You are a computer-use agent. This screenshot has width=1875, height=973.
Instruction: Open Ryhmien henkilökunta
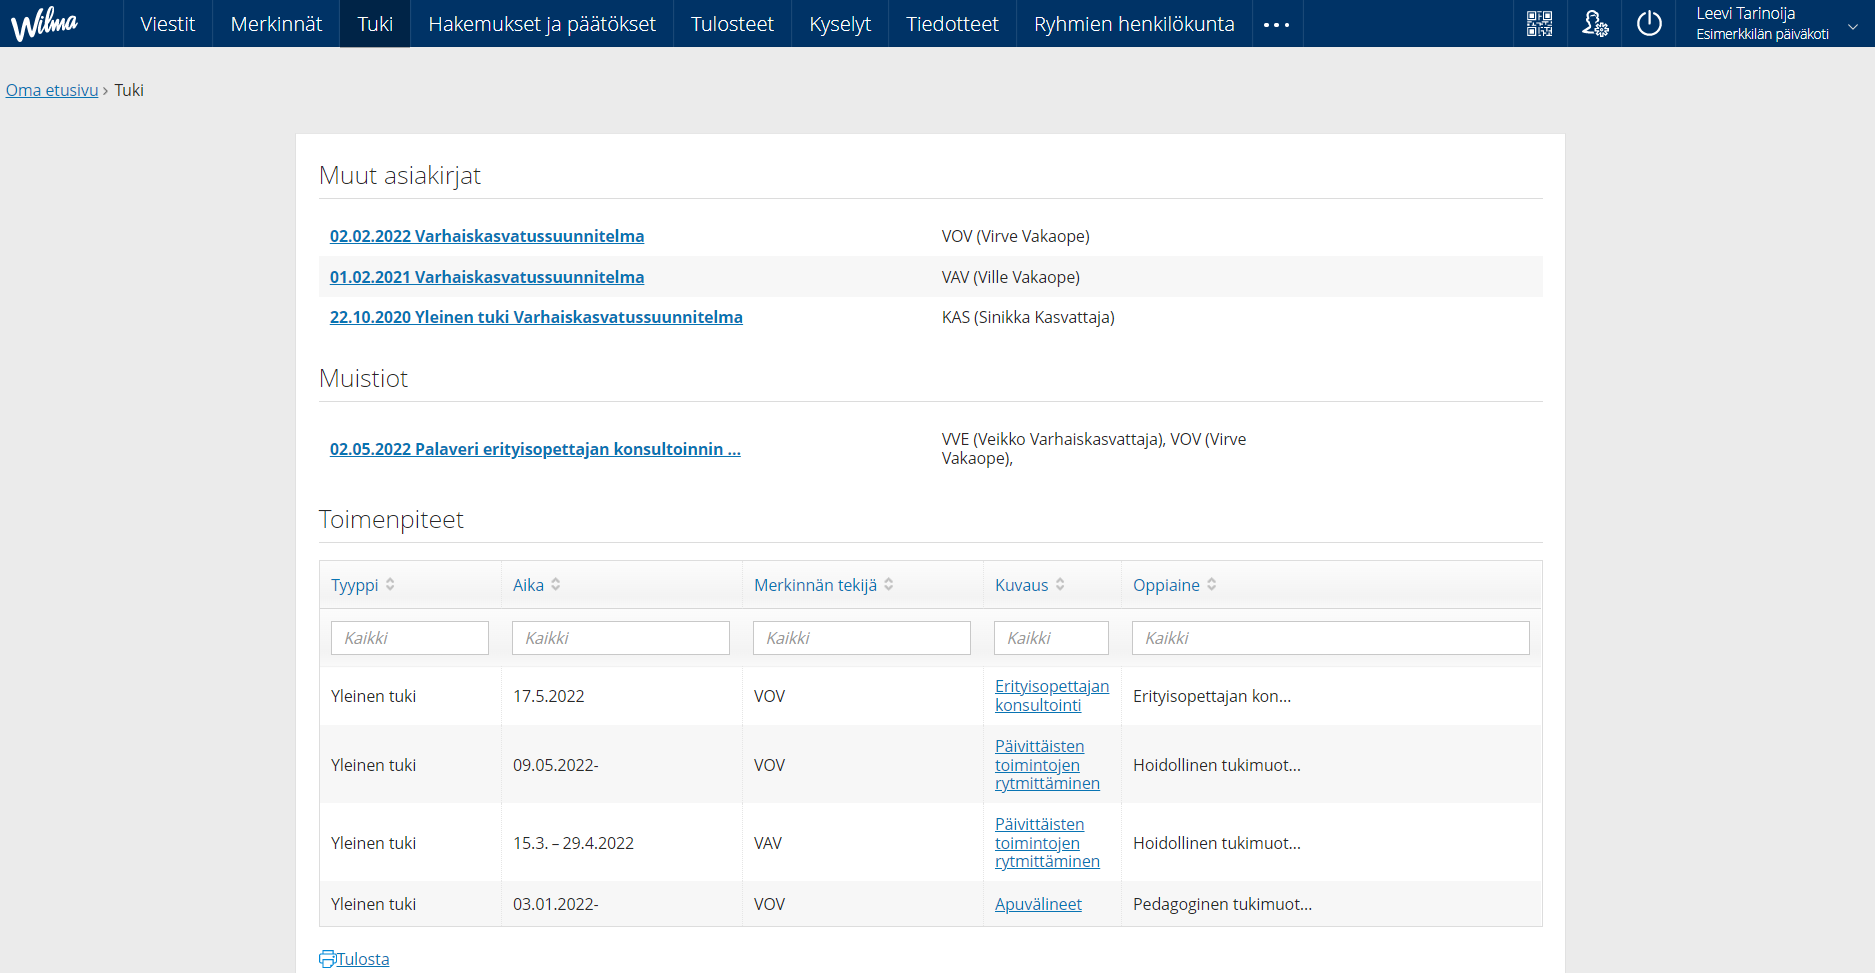click(x=1134, y=24)
